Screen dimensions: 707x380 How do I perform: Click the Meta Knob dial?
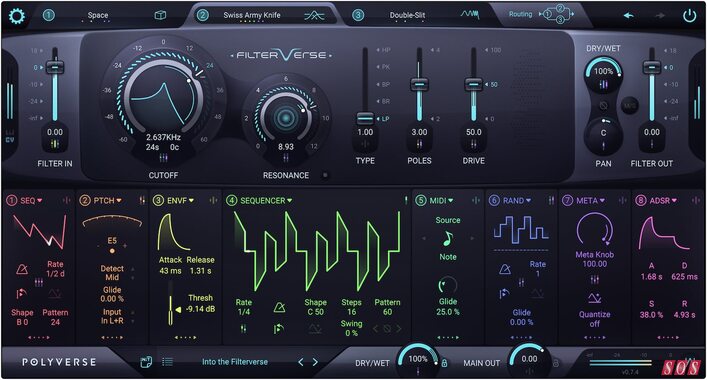tap(594, 230)
